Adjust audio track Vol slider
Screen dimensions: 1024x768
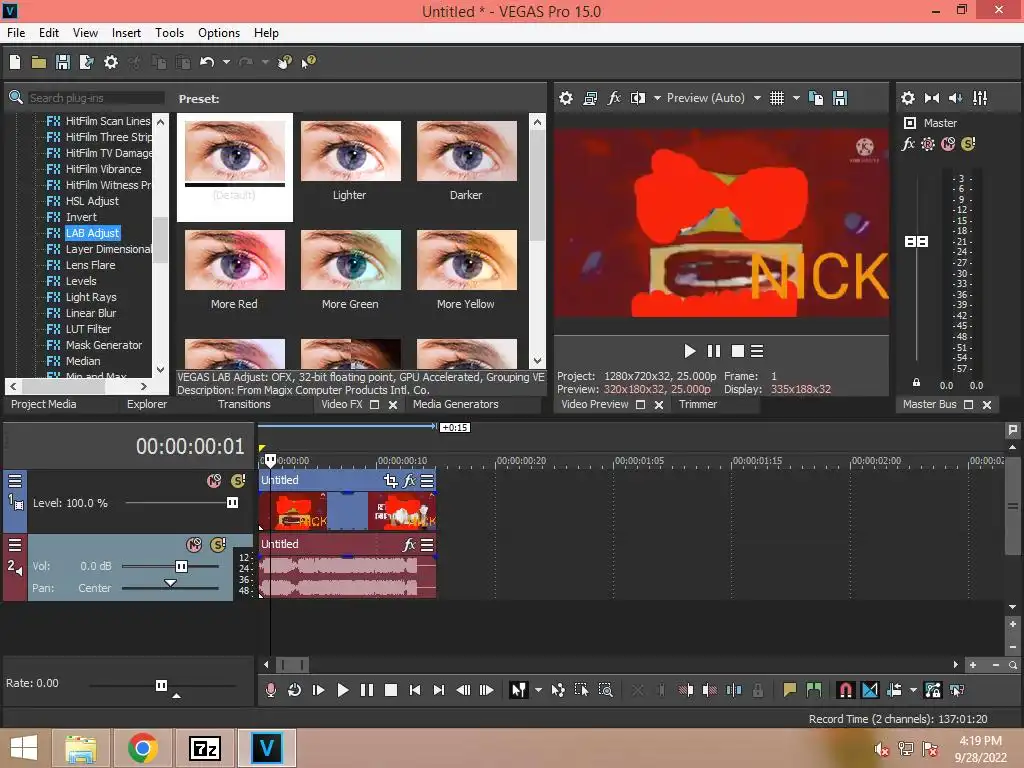pyautogui.click(x=182, y=566)
